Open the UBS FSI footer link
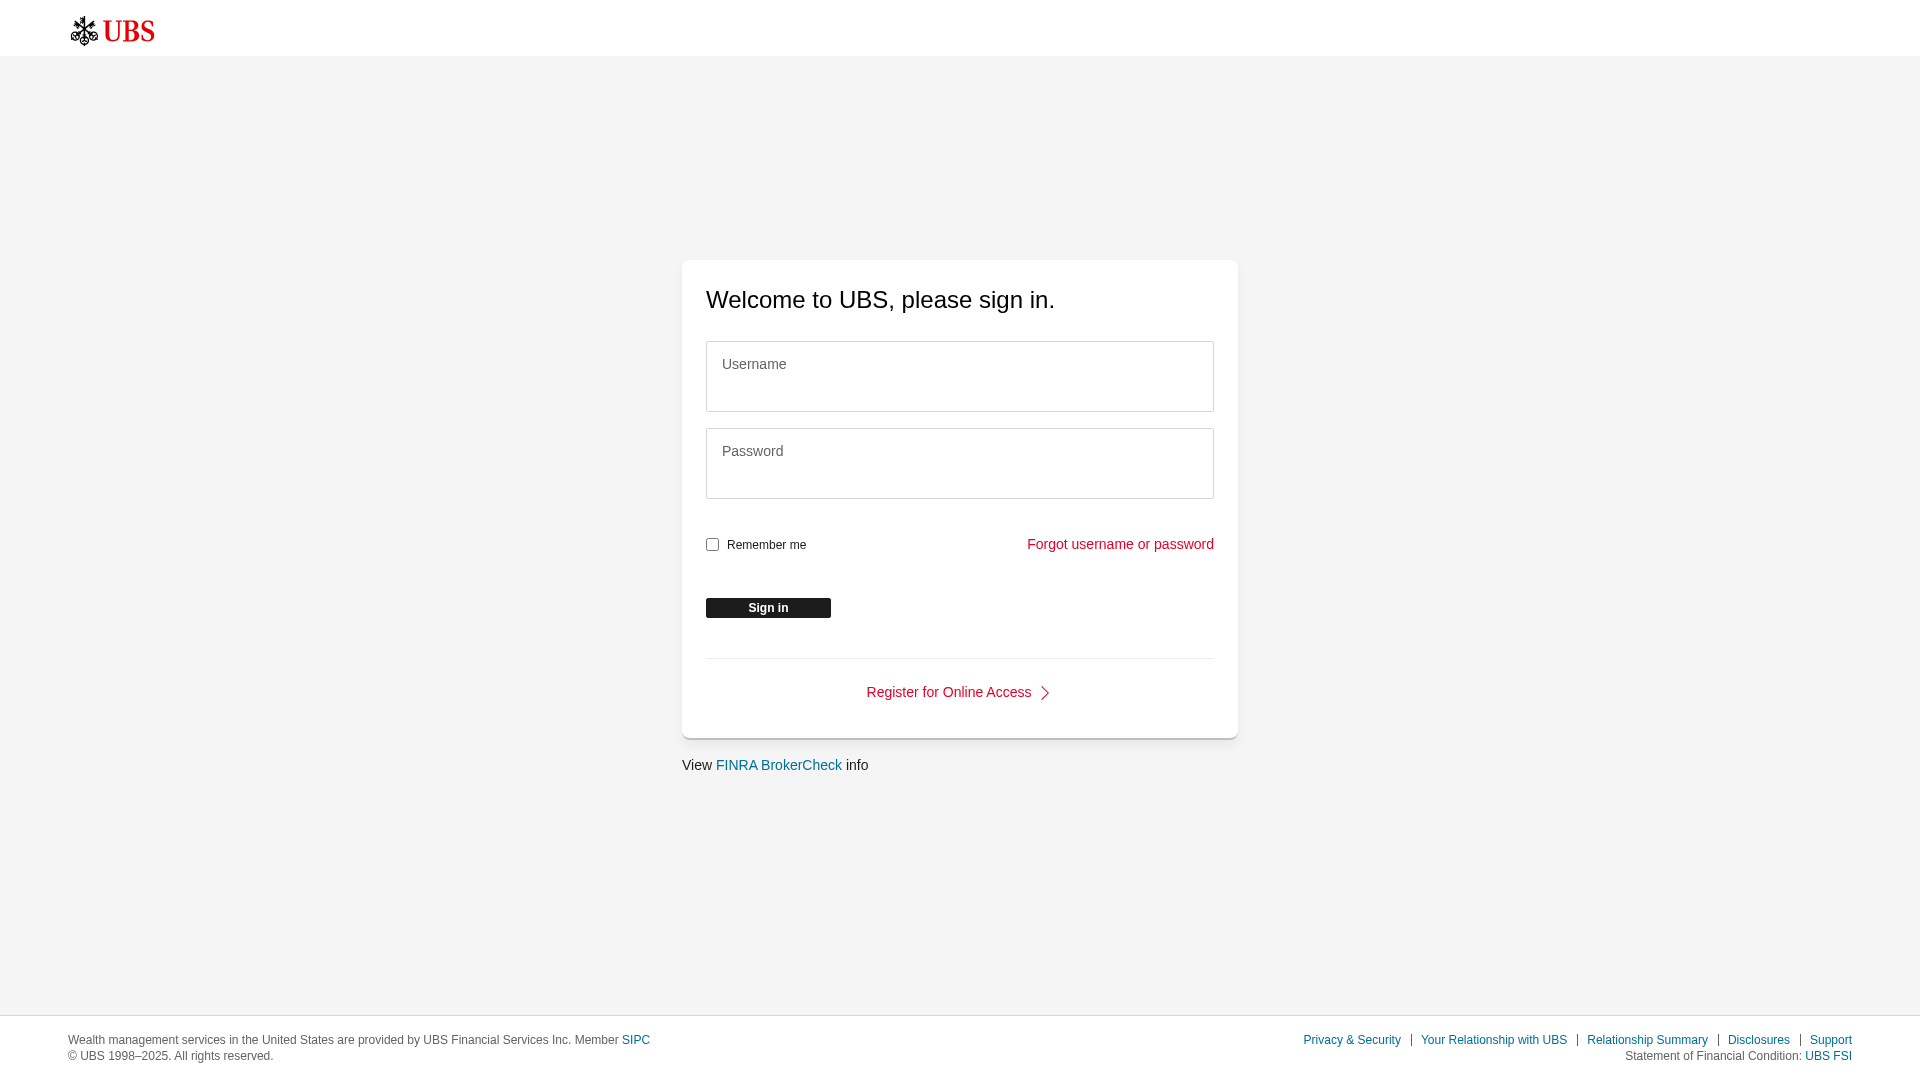The width and height of the screenshot is (1920, 1080). [x=1828, y=1056]
